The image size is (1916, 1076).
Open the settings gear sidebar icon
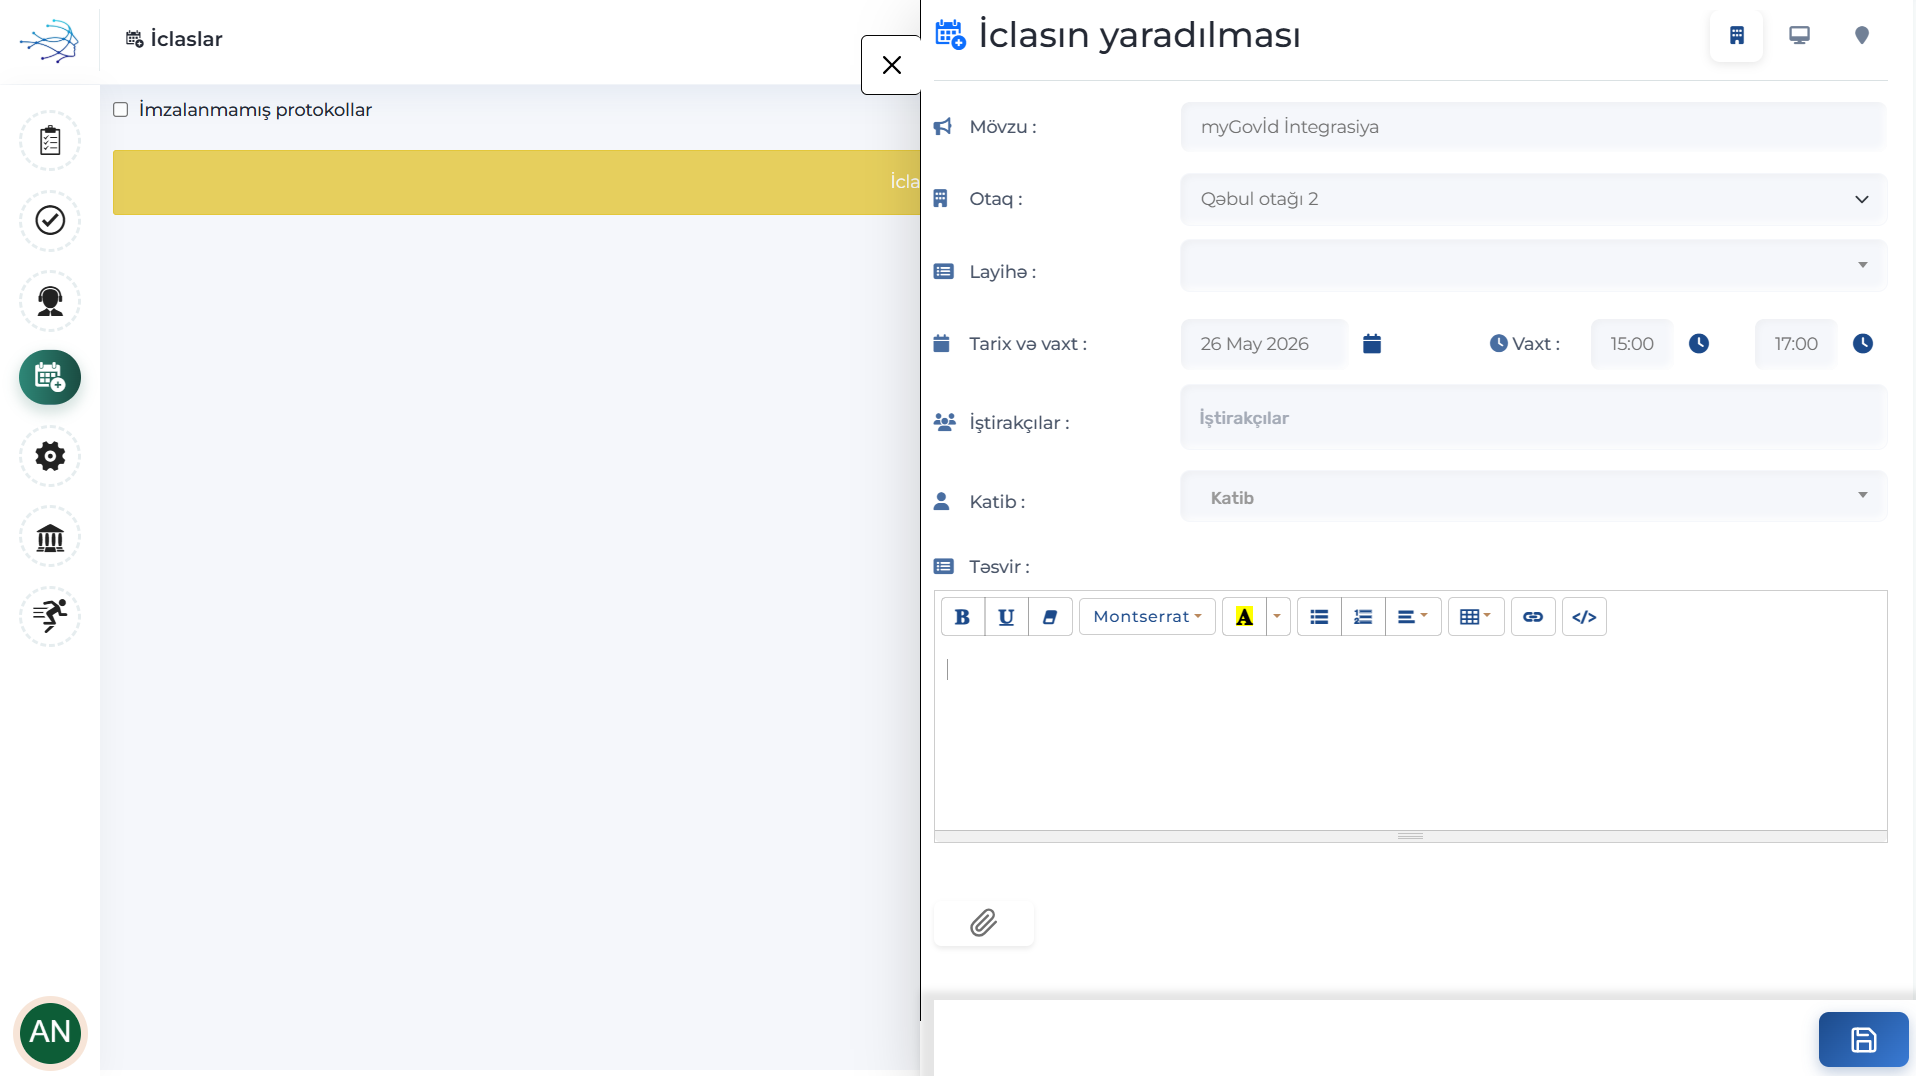pos(50,456)
